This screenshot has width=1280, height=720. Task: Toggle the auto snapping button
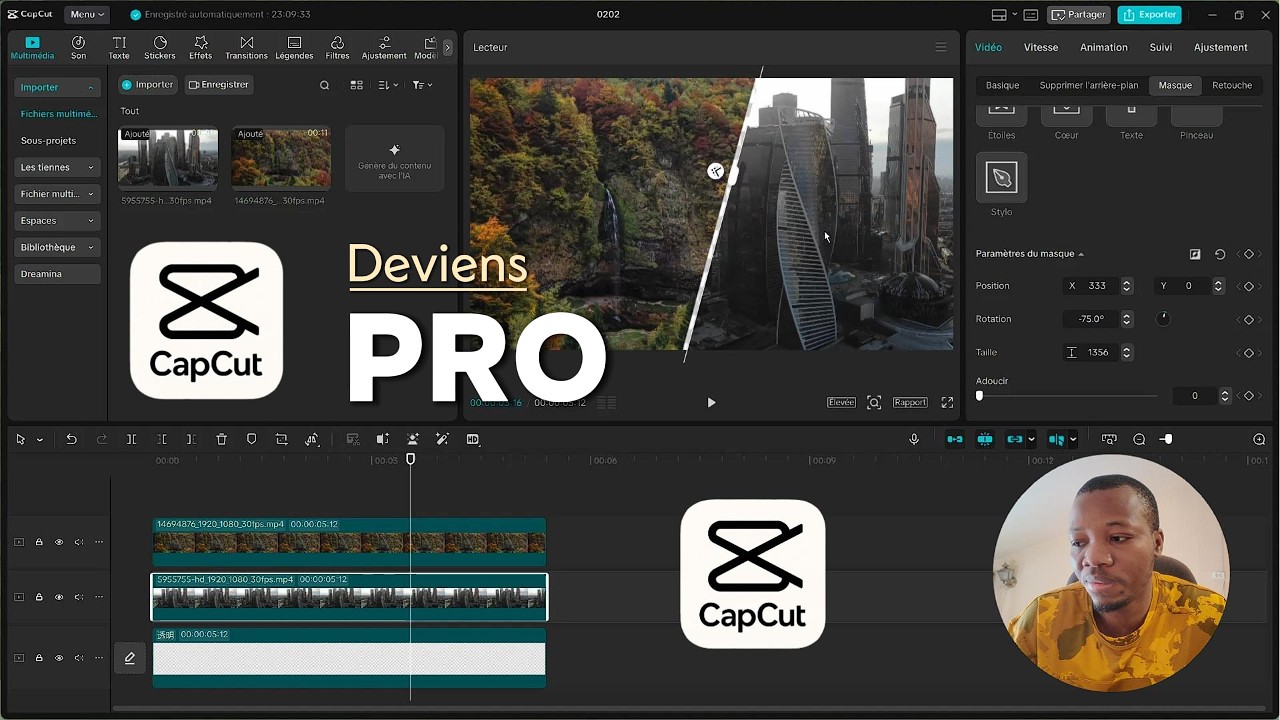tap(985, 439)
